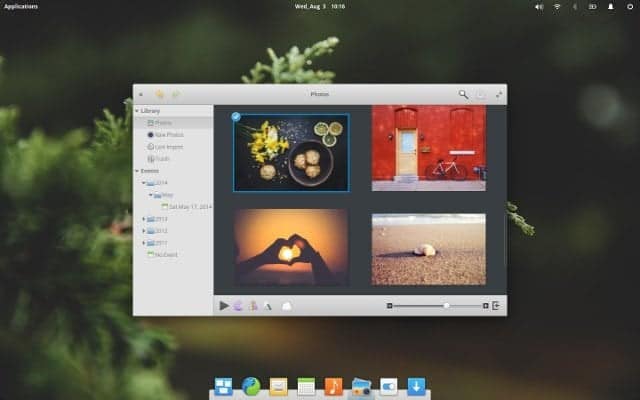Click the search magnifier icon in the Photos header

tap(463, 94)
